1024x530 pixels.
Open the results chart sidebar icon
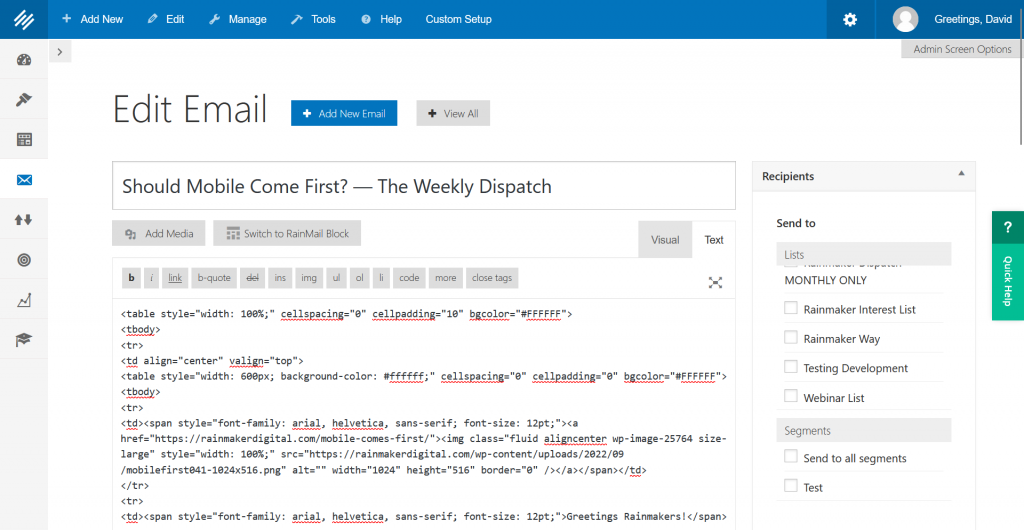point(24,300)
